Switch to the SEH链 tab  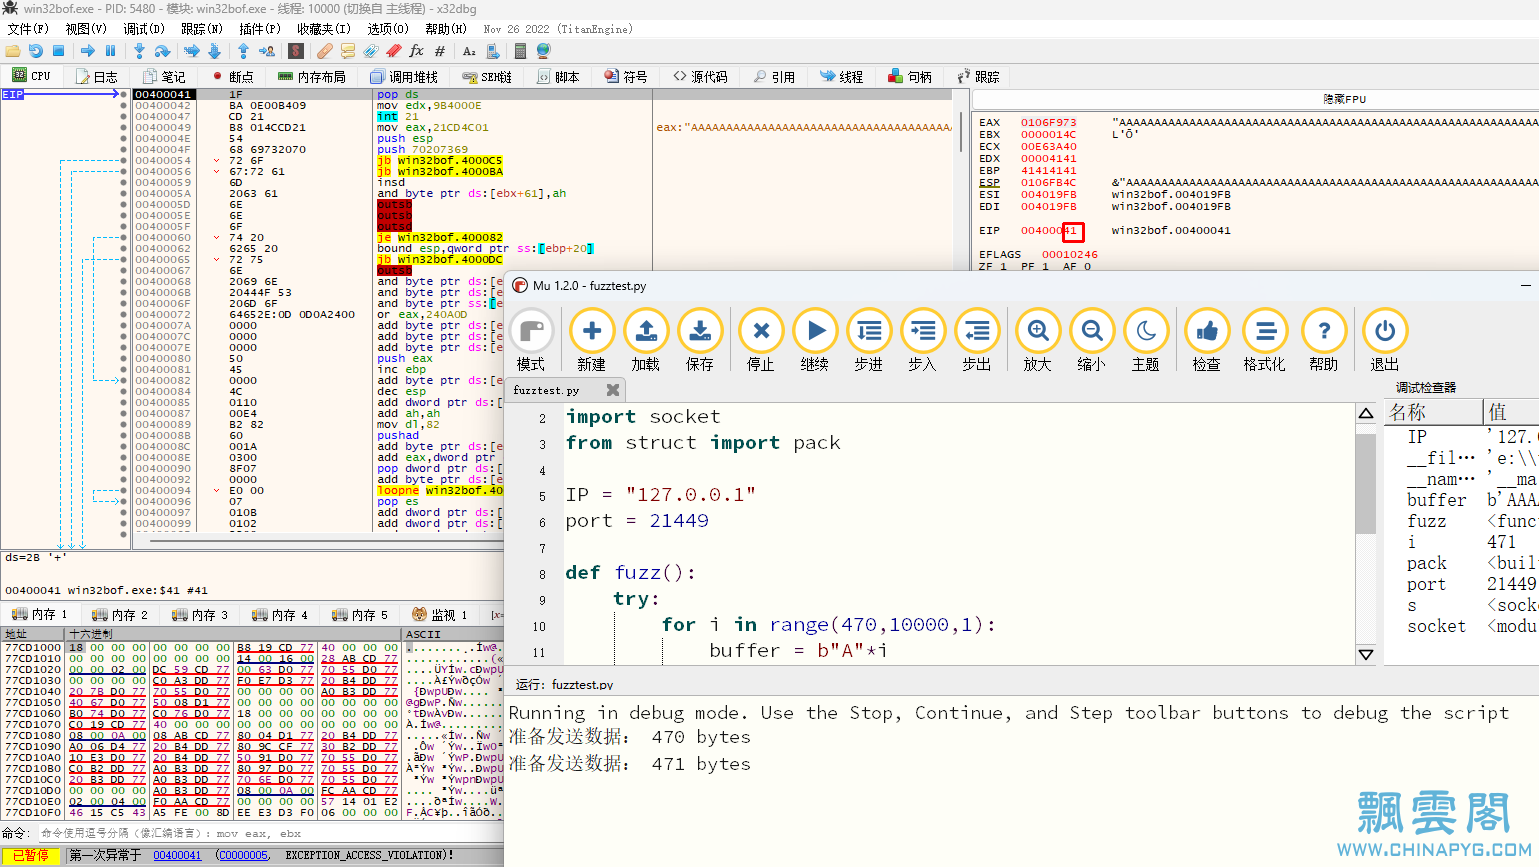pyautogui.click(x=487, y=76)
